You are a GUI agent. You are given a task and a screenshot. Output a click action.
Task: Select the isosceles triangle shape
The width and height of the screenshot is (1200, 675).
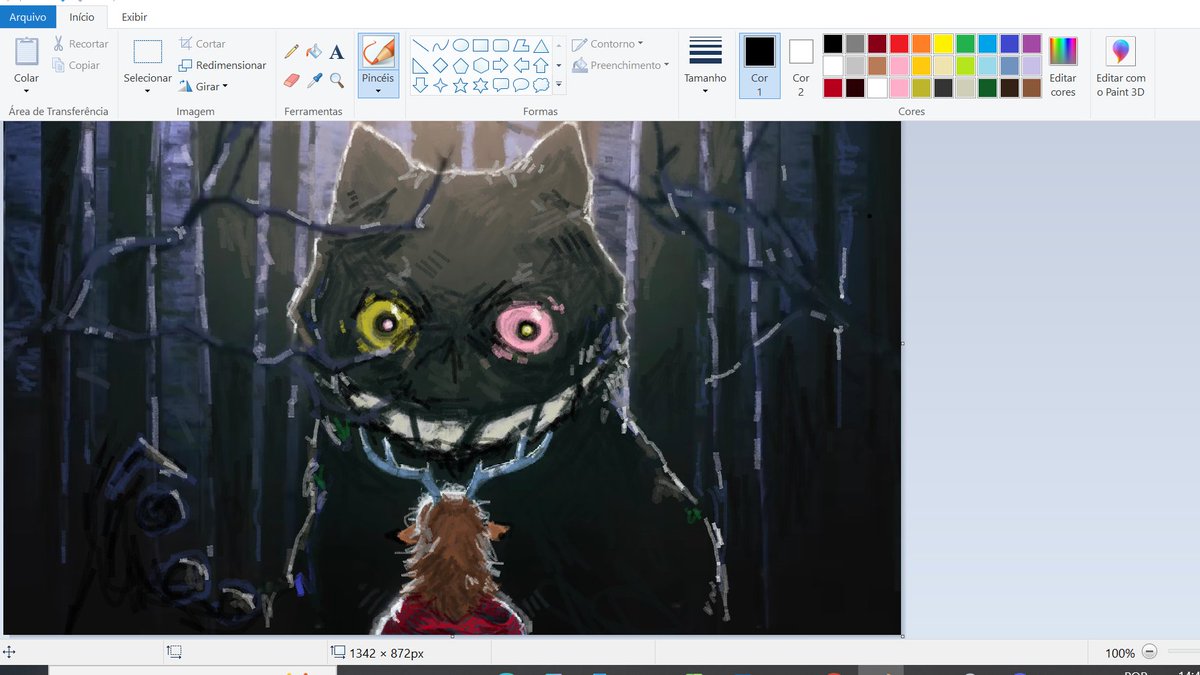click(541, 45)
